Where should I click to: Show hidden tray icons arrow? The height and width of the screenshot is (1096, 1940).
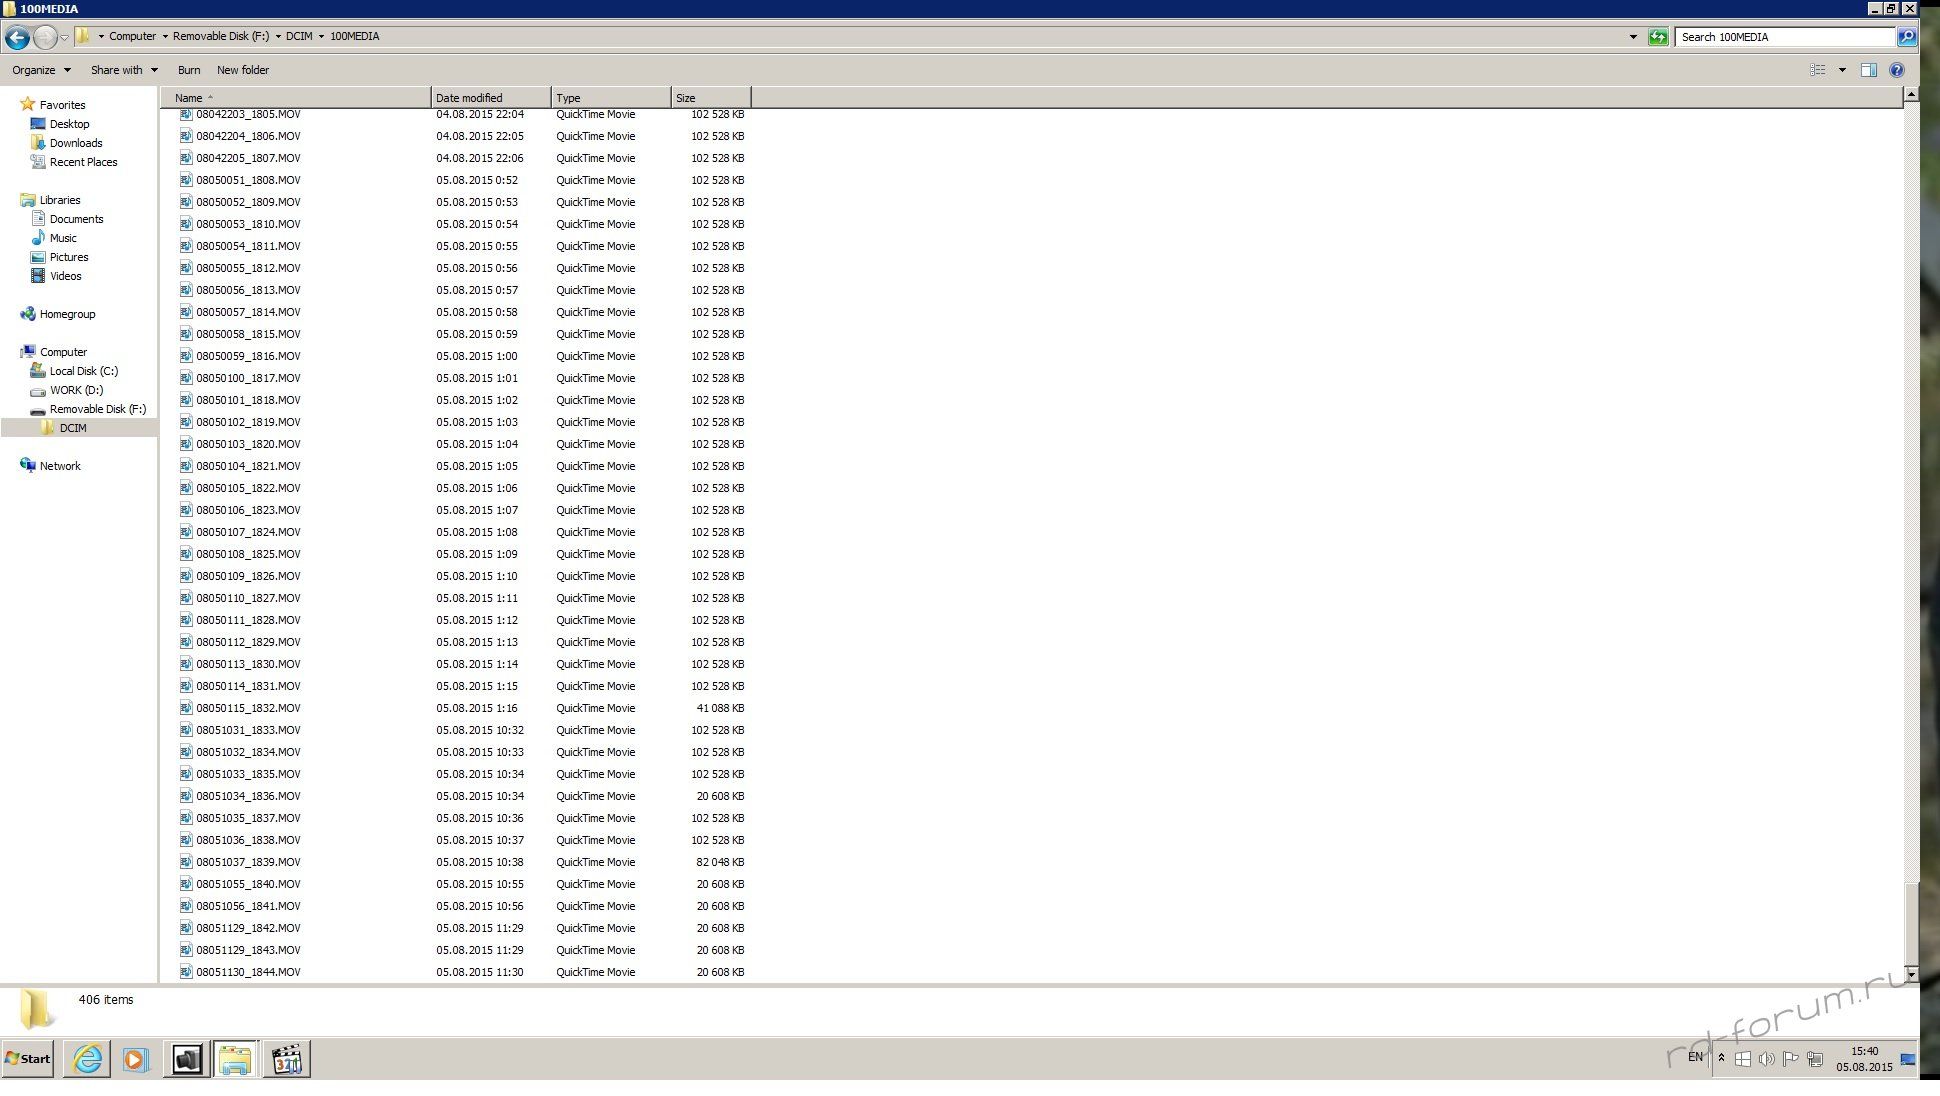[1721, 1058]
